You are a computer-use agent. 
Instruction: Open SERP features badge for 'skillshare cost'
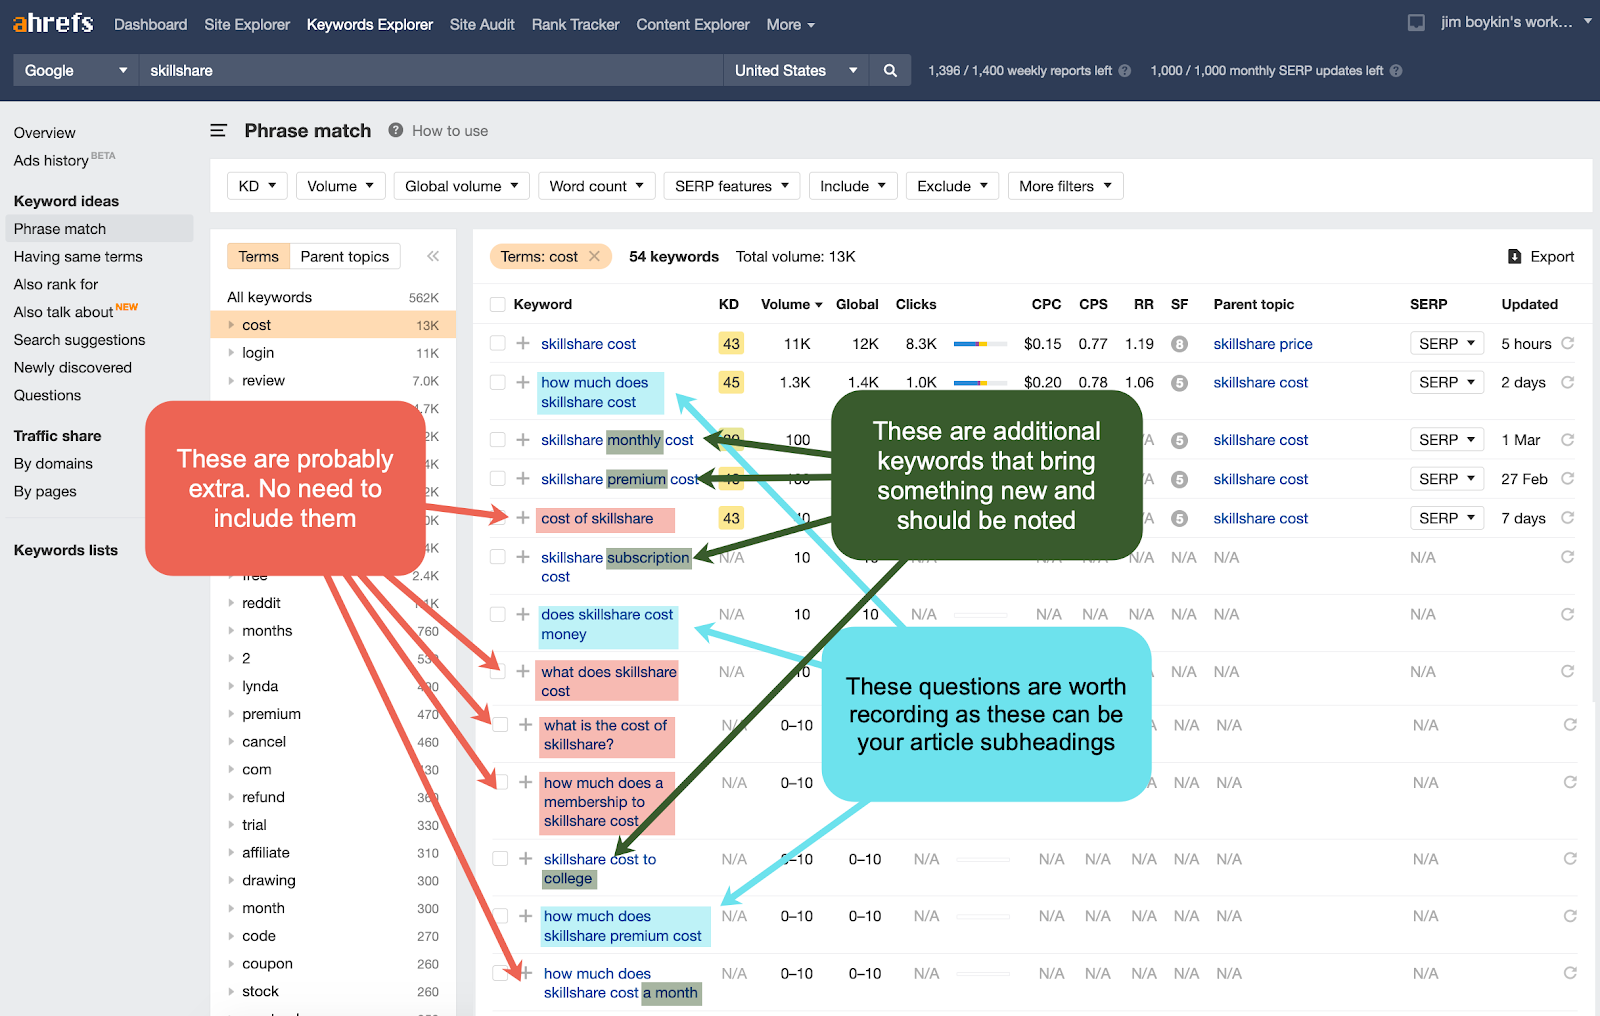pyautogui.click(x=1180, y=344)
